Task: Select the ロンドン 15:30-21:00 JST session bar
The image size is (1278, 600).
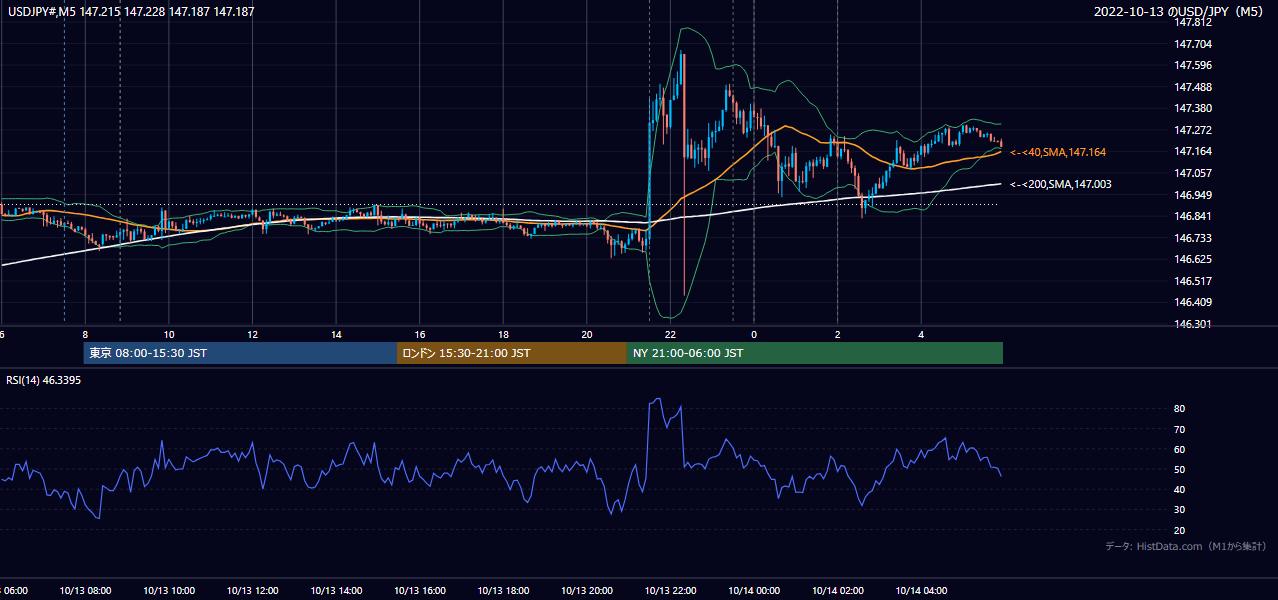Action: point(512,353)
